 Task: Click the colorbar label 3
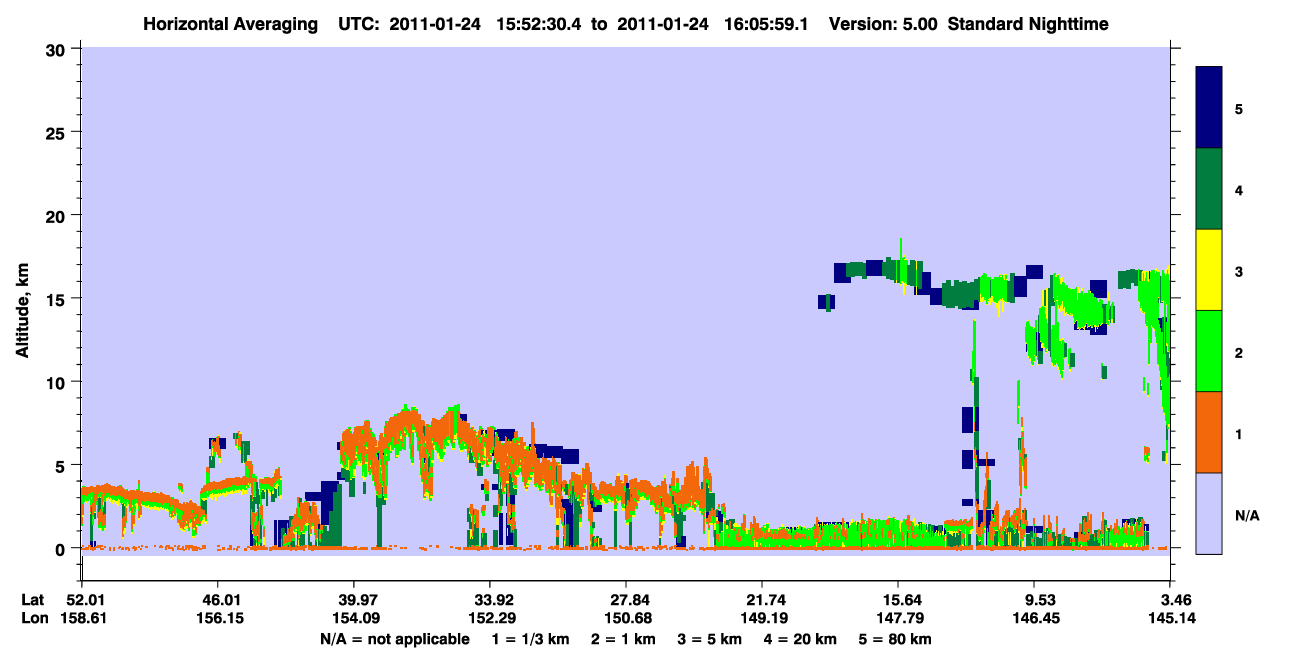1239,270
